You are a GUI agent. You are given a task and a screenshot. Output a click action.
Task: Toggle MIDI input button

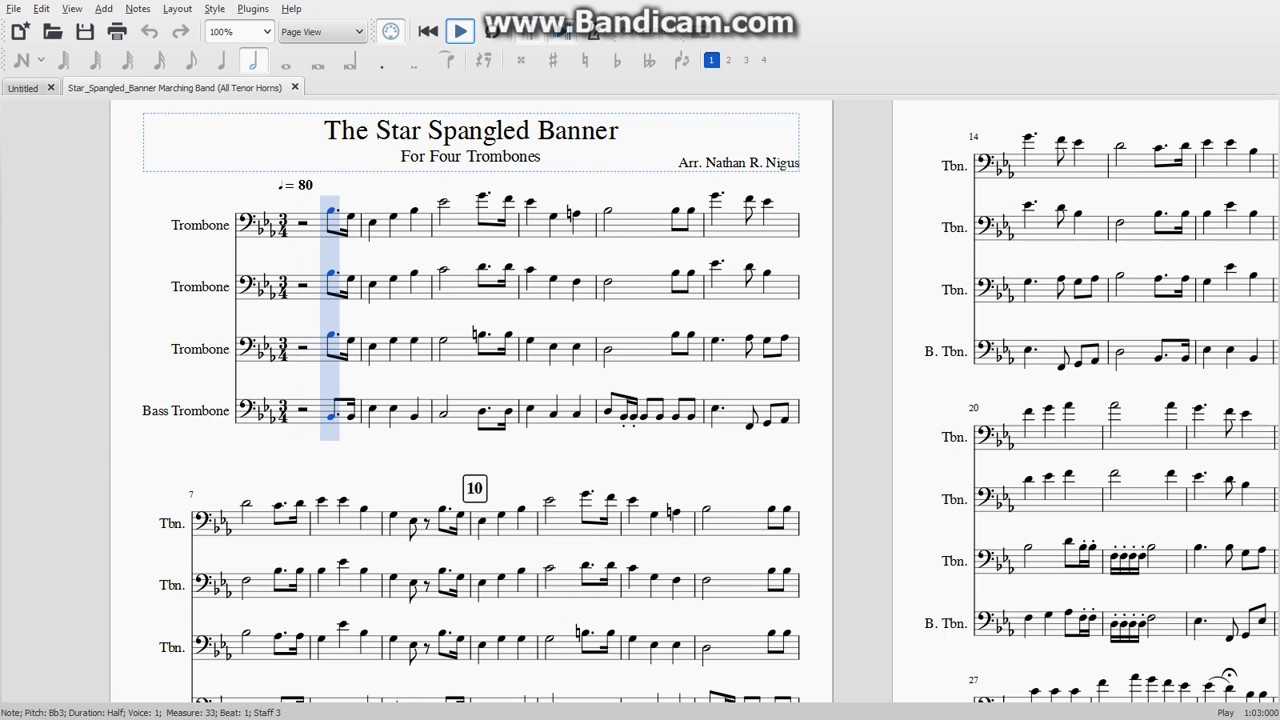[x=391, y=32]
